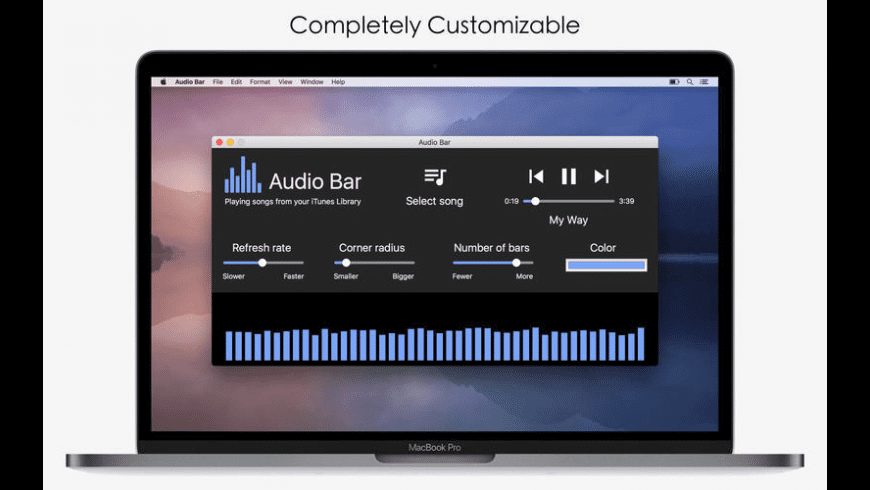Click the 'More' label under Number of bars
The width and height of the screenshot is (870, 490).
[x=524, y=276]
